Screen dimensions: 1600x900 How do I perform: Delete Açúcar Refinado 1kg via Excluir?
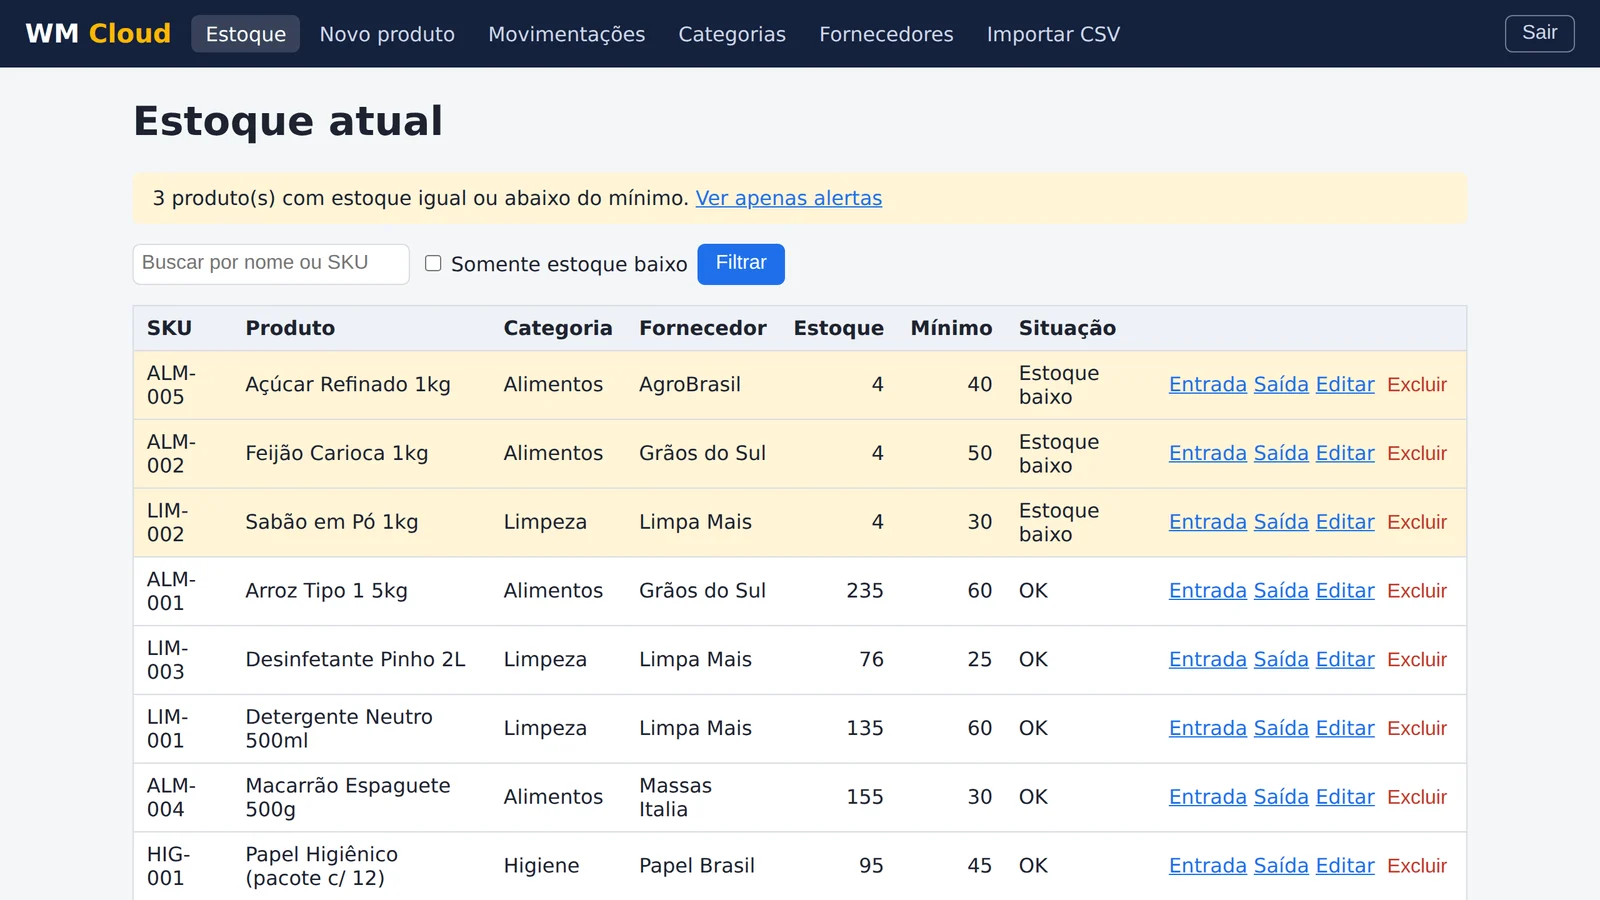tap(1417, 385)
